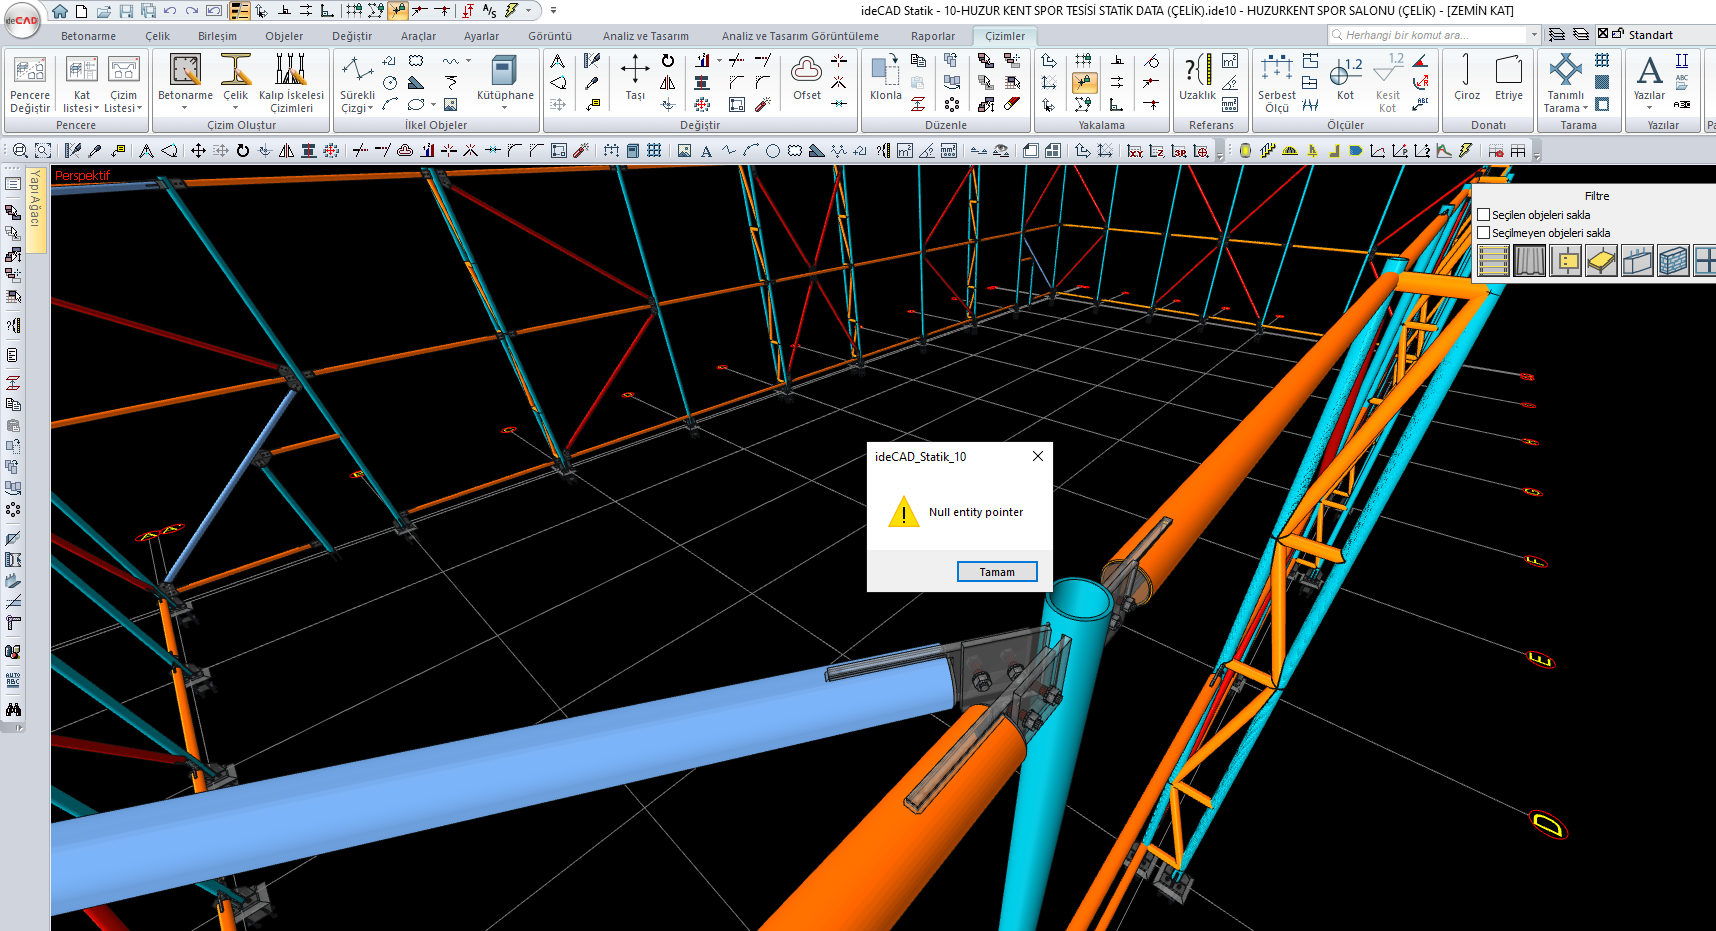Click the circle tool in İlkel Objeler
The width and height of the screenshot is (1716, 931).
(x=391, y=83)
